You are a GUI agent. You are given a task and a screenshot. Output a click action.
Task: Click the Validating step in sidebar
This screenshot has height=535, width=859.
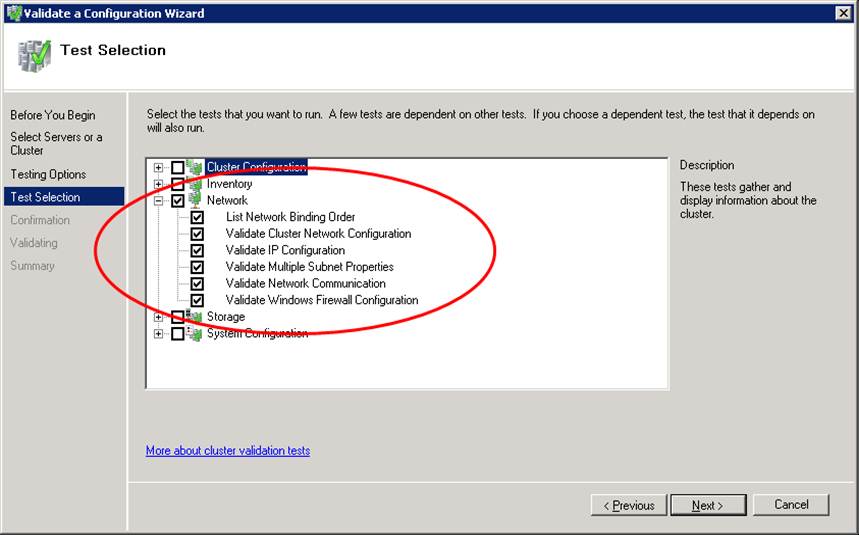(x=33, y=243)
